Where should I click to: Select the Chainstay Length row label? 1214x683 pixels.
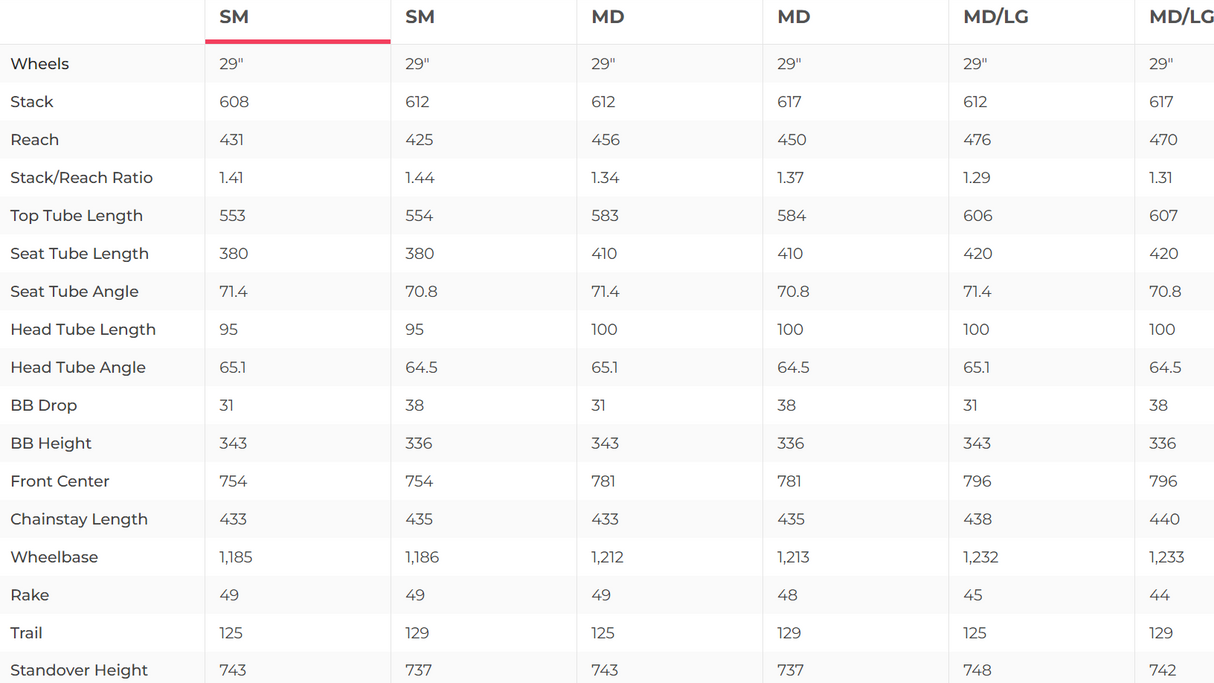coord(79,520)
